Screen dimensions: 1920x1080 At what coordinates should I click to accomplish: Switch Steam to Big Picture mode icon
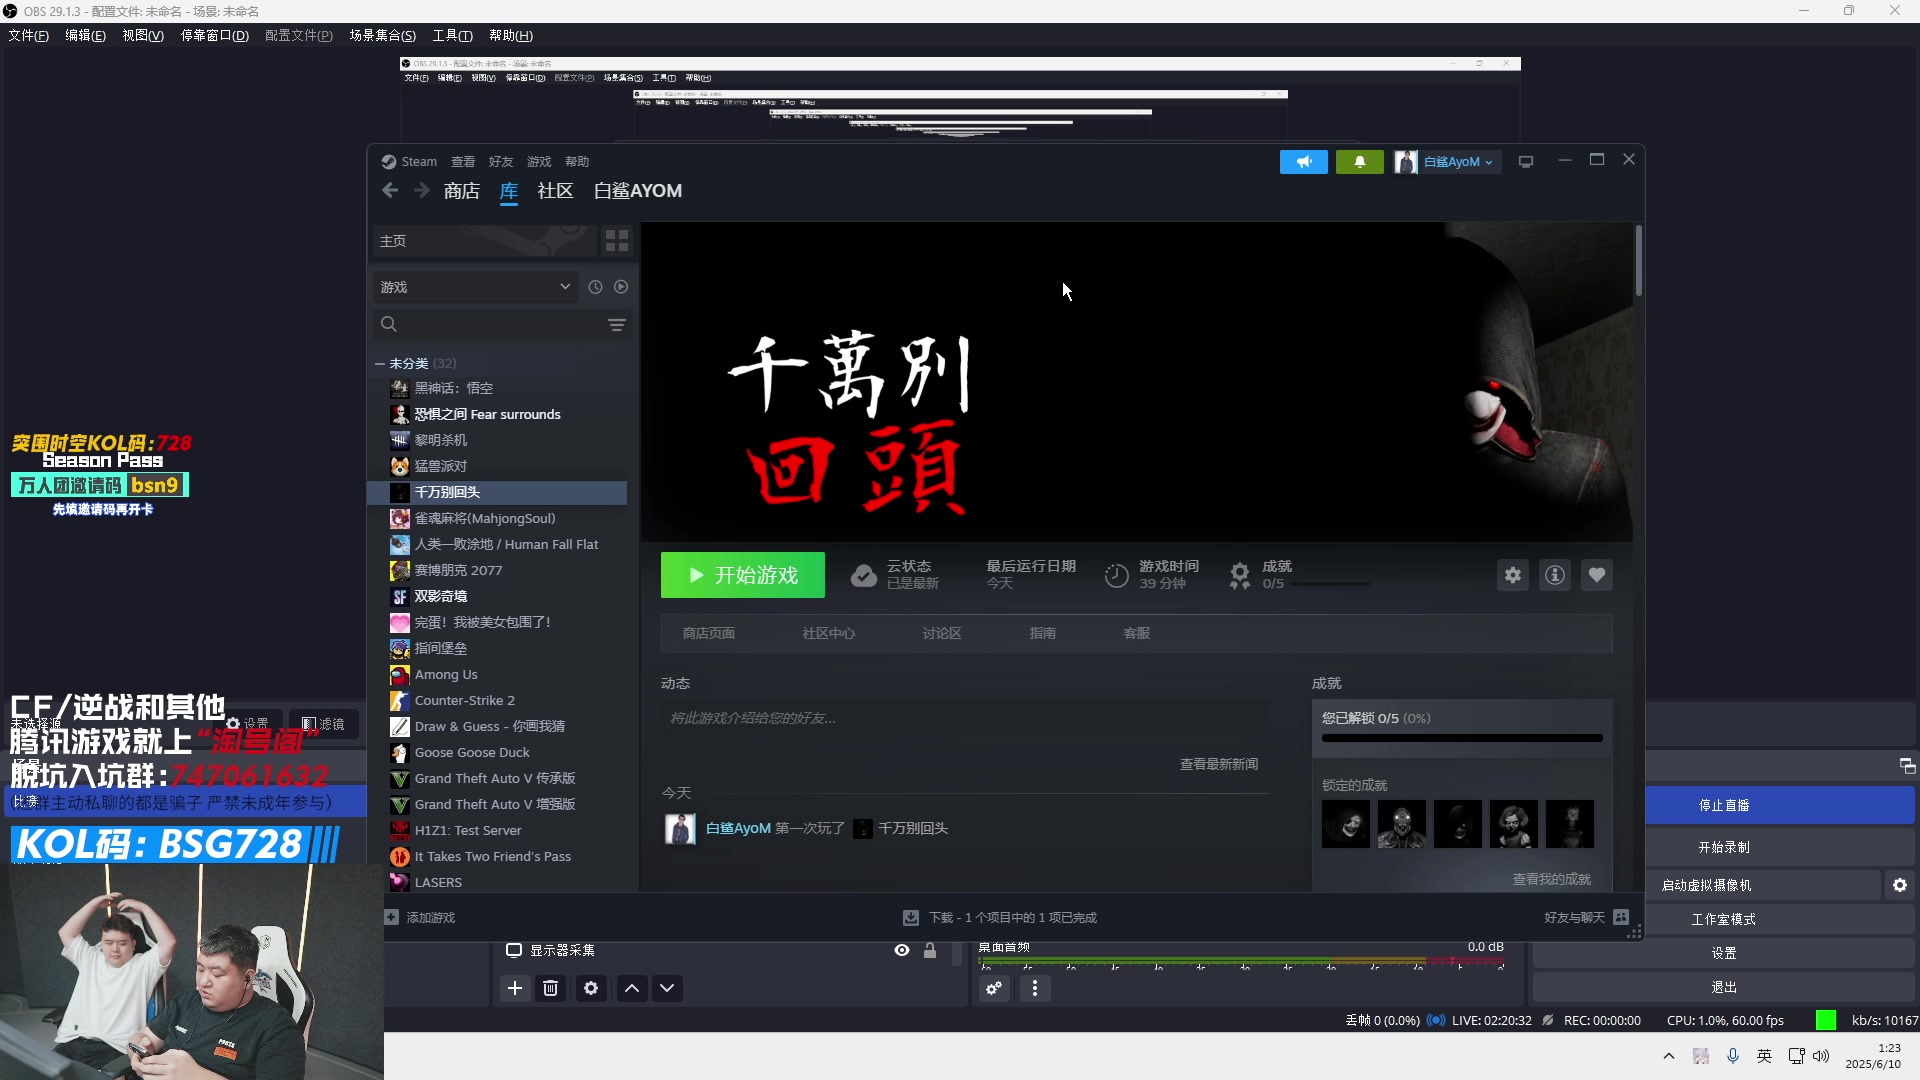(x=1526, y=162)
